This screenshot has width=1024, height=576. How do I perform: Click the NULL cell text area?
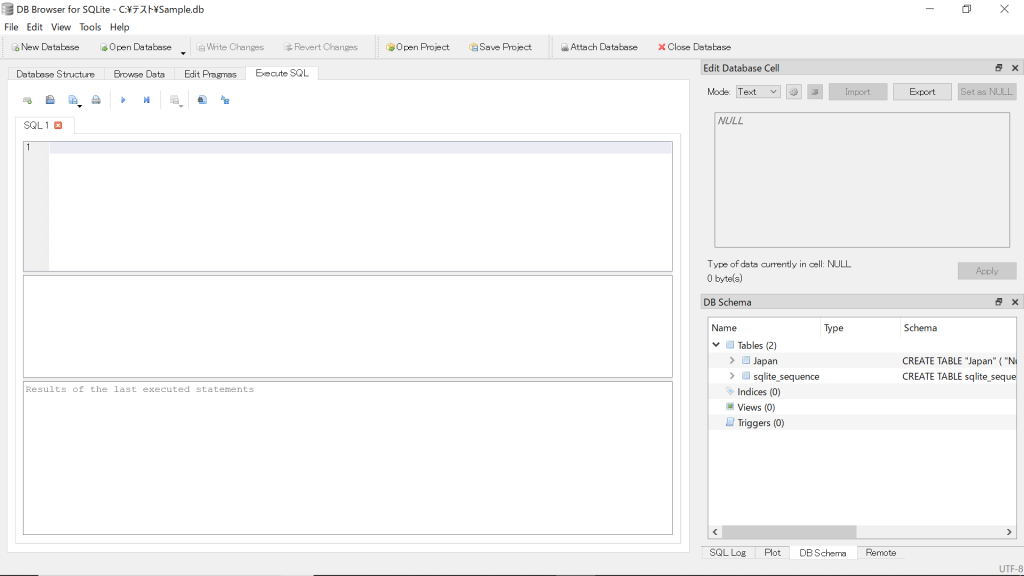tap(862, 180)
